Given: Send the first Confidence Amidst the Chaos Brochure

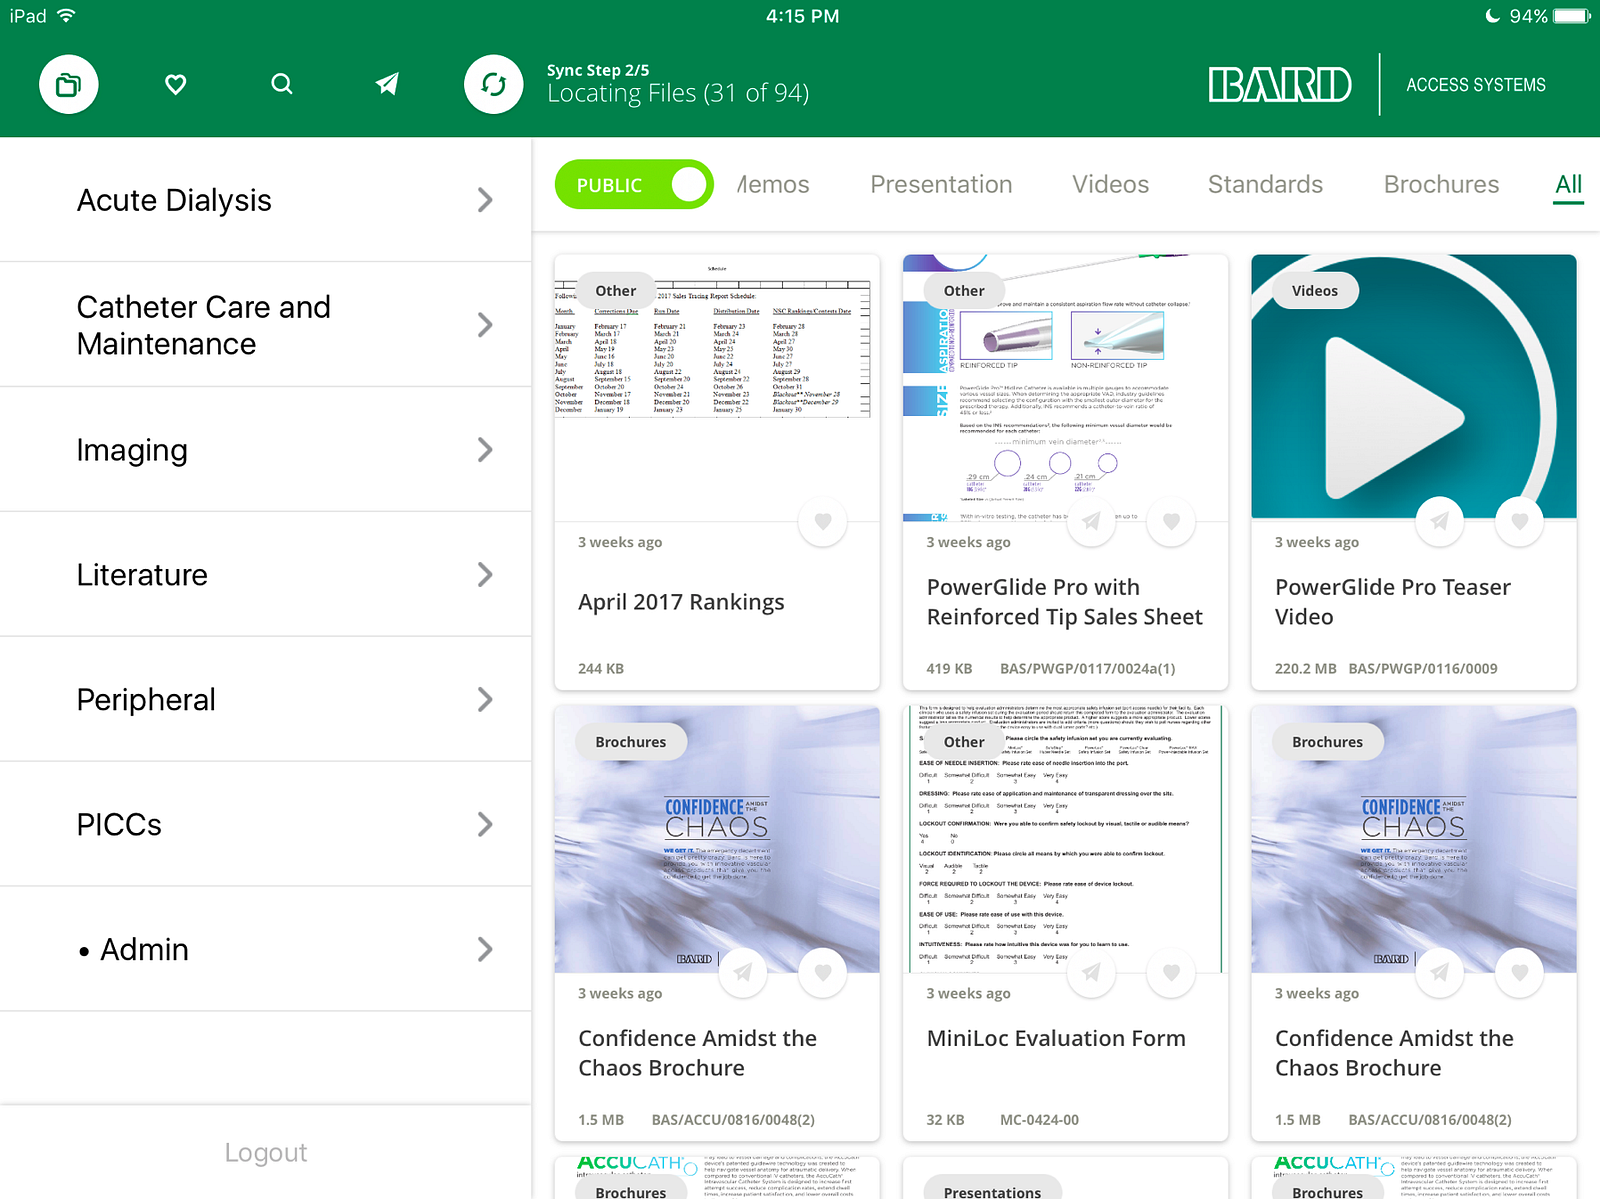Looking at the screenshot, I should click(x=743, y=972).
